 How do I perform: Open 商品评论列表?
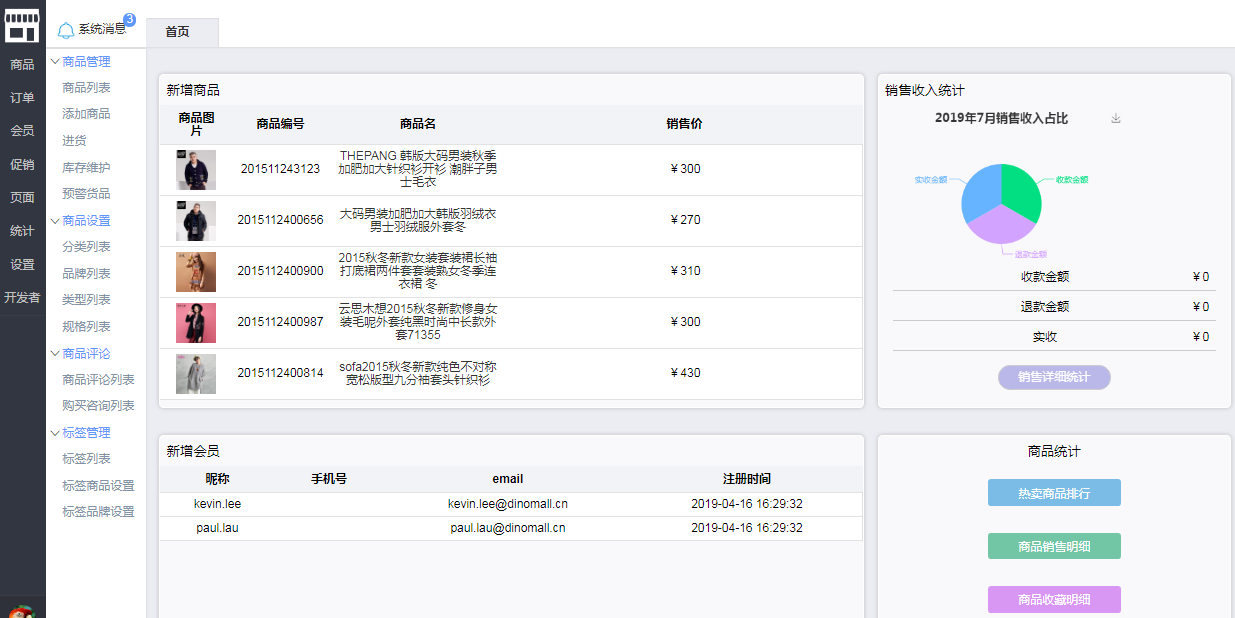point(98,380)
